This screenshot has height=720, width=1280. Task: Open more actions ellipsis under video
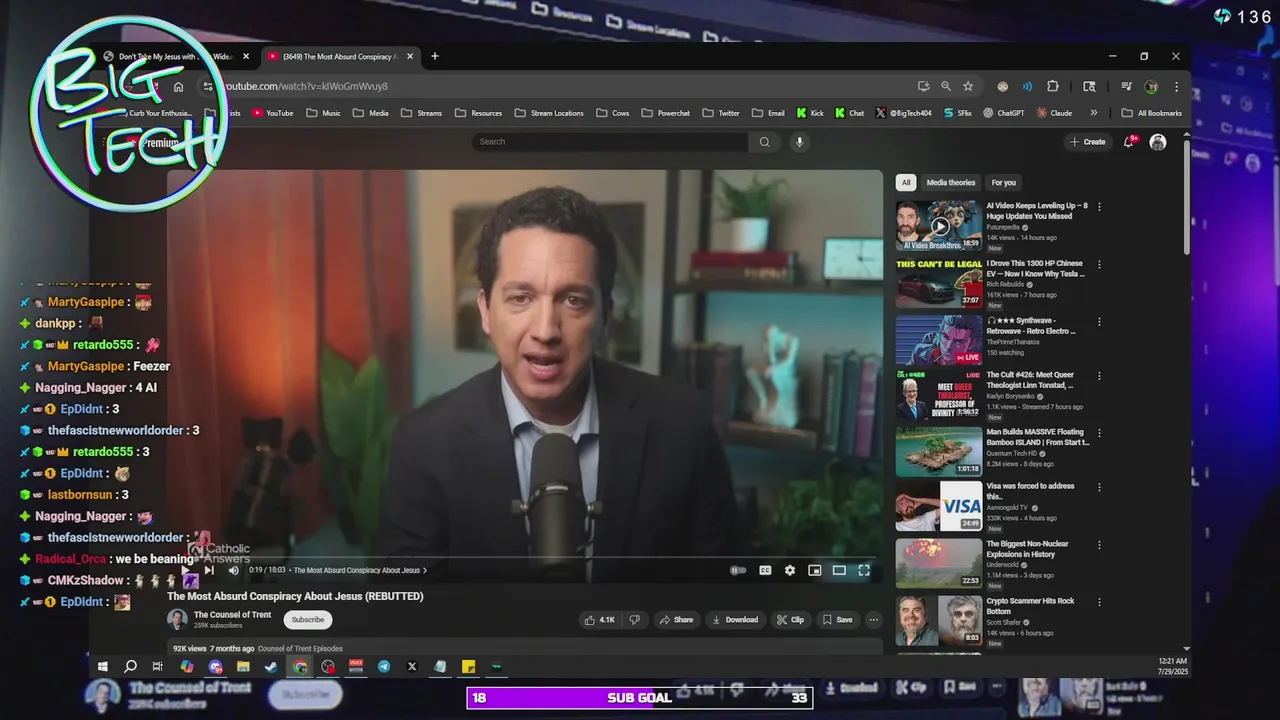[873, 620]
